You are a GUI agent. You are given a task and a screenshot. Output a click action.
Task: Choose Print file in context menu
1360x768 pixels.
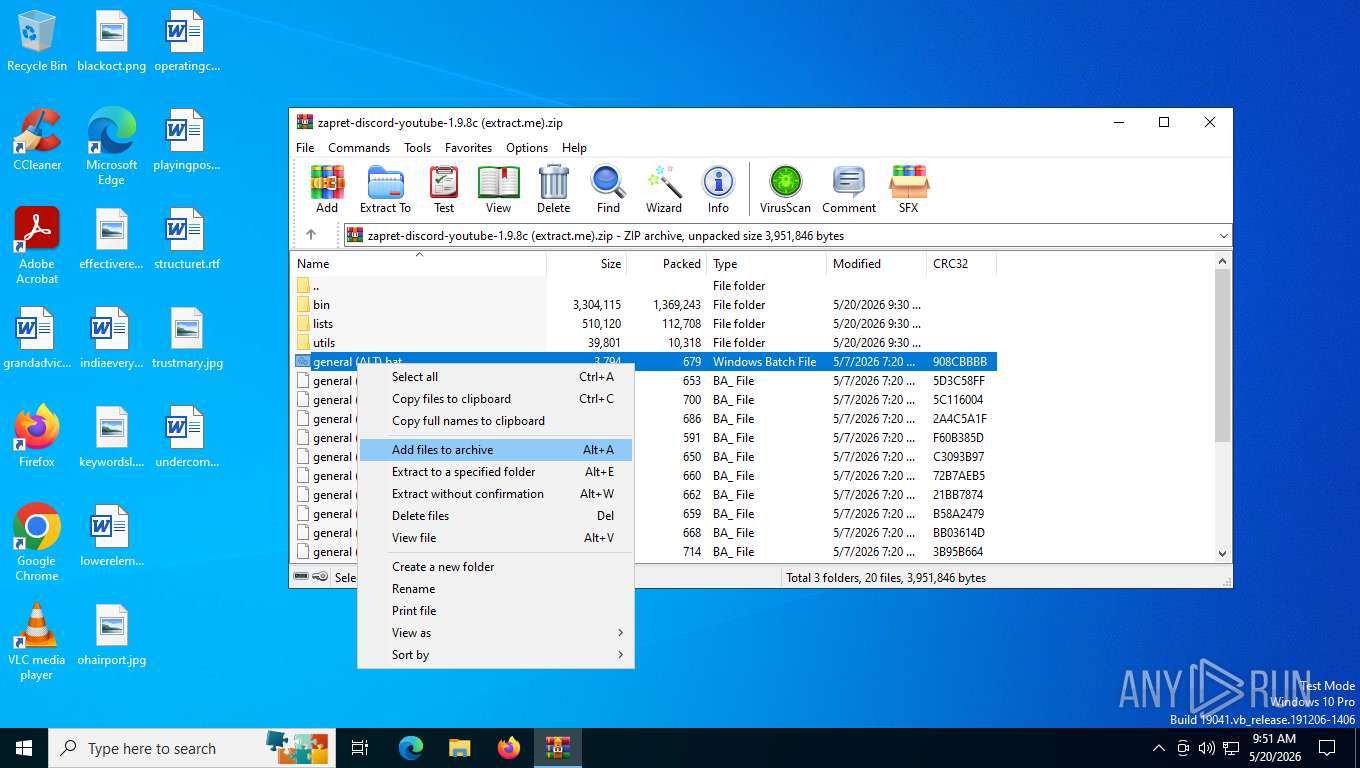click(496, 611)
